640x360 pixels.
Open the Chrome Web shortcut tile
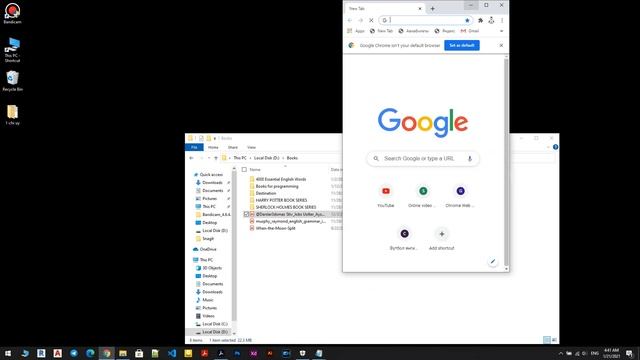coord(460,196)
